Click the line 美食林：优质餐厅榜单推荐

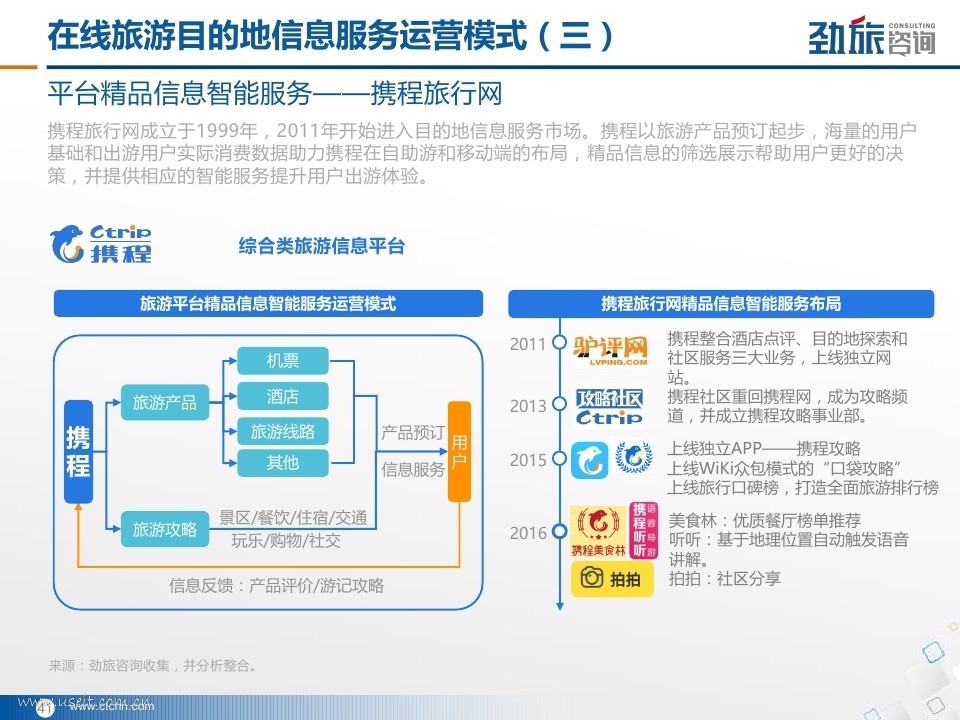(x=765, y=520)
